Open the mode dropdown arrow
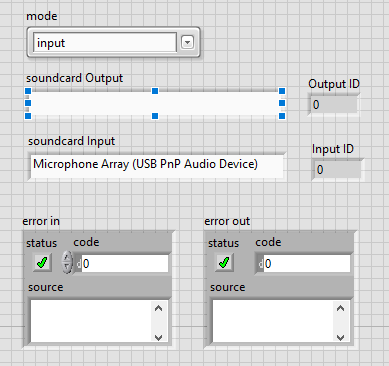The image size is (389, 366). coord(187,42)
